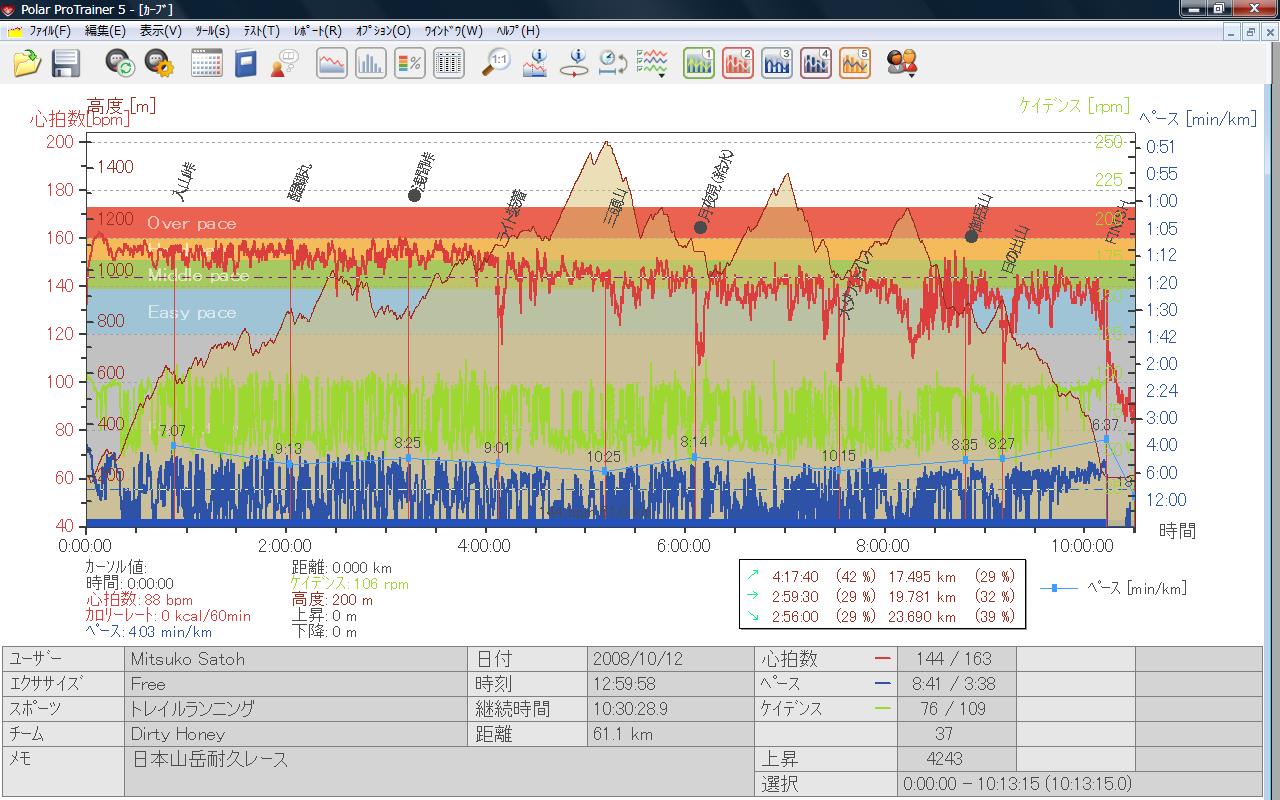
Task: Open the レポート(R) menu
Action: 317,31
